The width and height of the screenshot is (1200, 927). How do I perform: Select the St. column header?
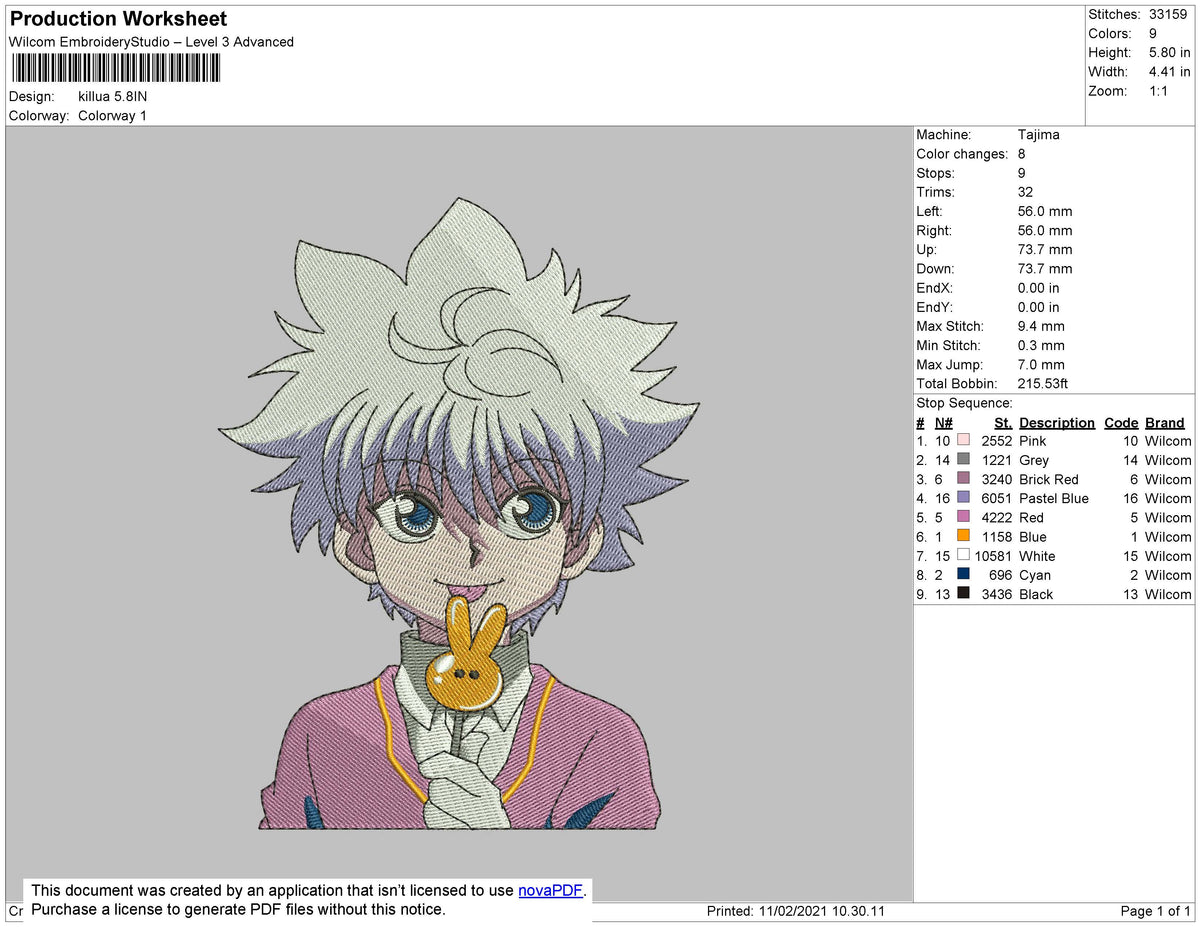1002,422
